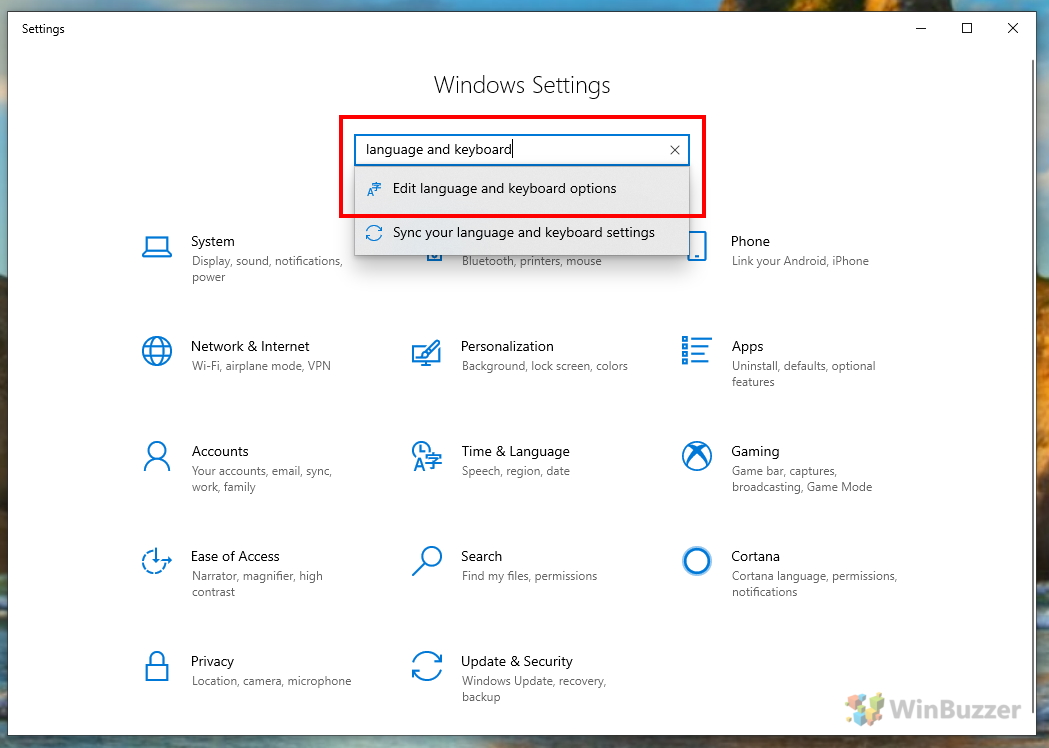The image size is (1049, 748).
Task: Clear the search box with X
Action: click(x=675, y=150)
